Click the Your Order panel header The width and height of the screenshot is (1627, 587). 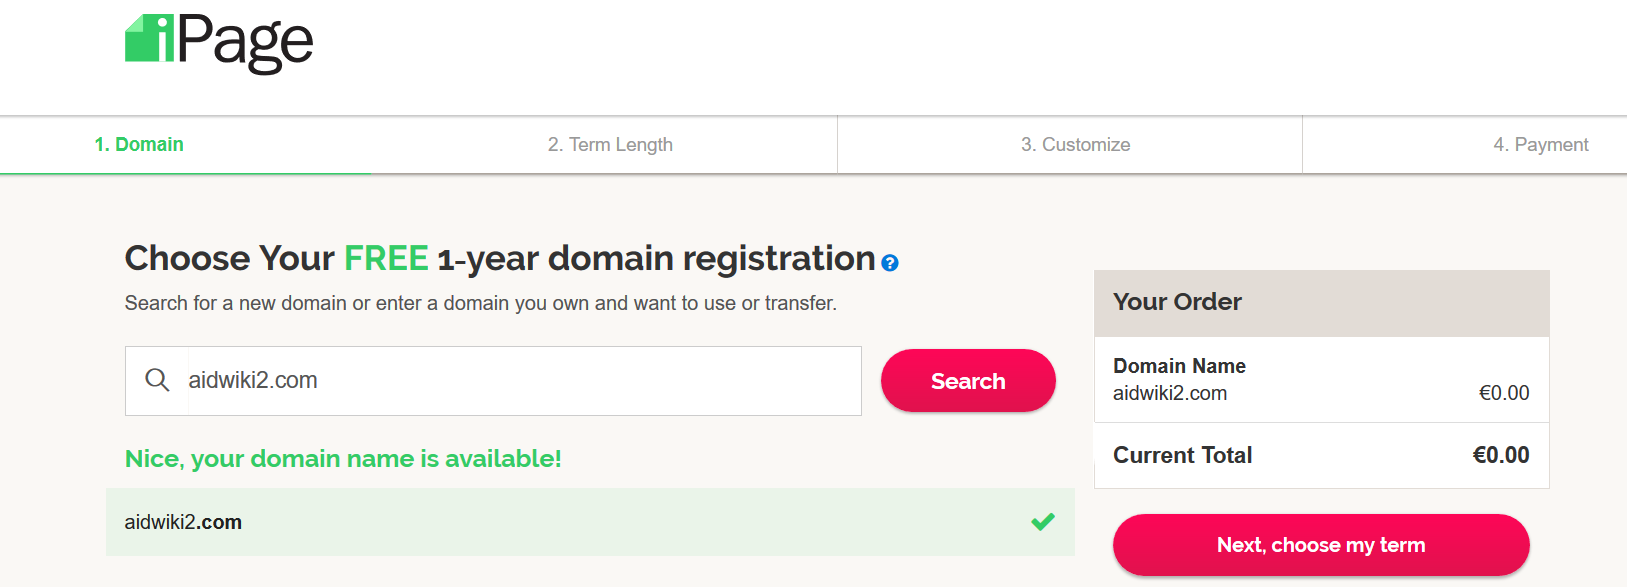pyautogui.click(x=1321, y=302)
